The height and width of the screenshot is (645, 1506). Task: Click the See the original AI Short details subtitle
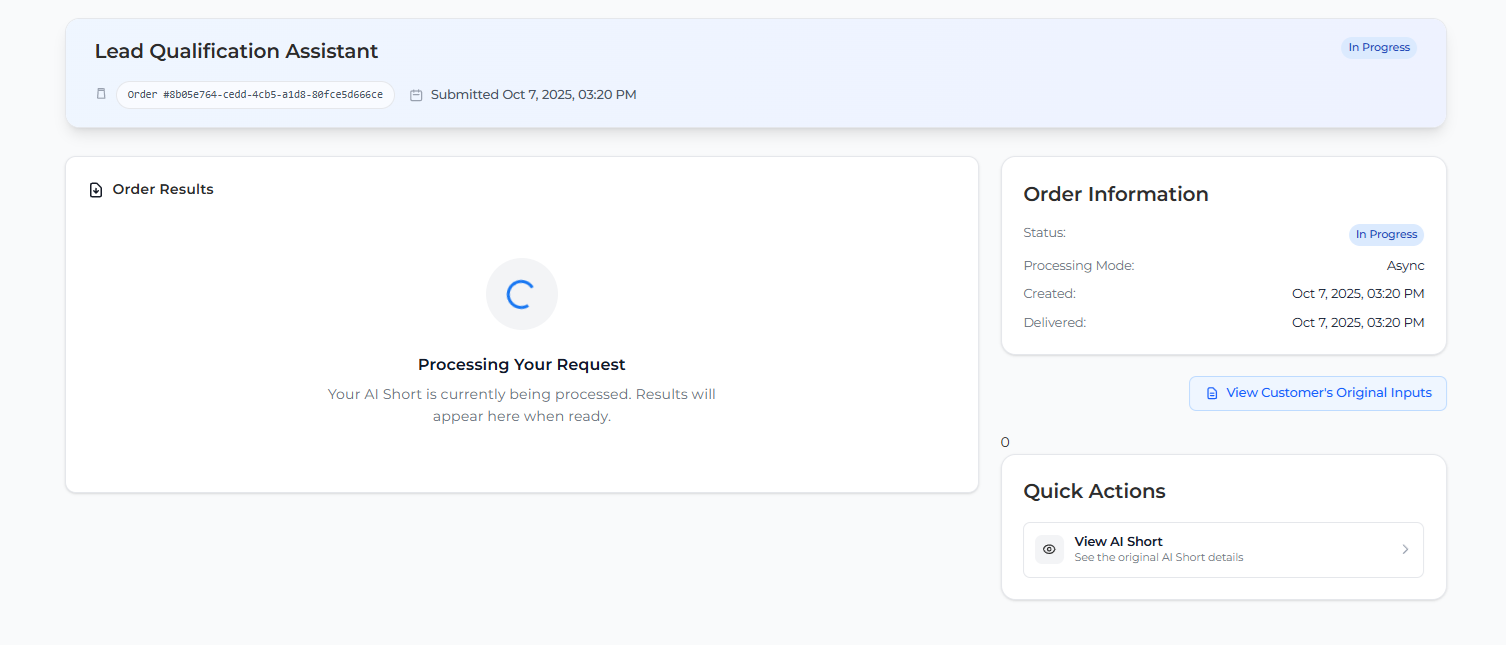click(x=1158, y=558)
